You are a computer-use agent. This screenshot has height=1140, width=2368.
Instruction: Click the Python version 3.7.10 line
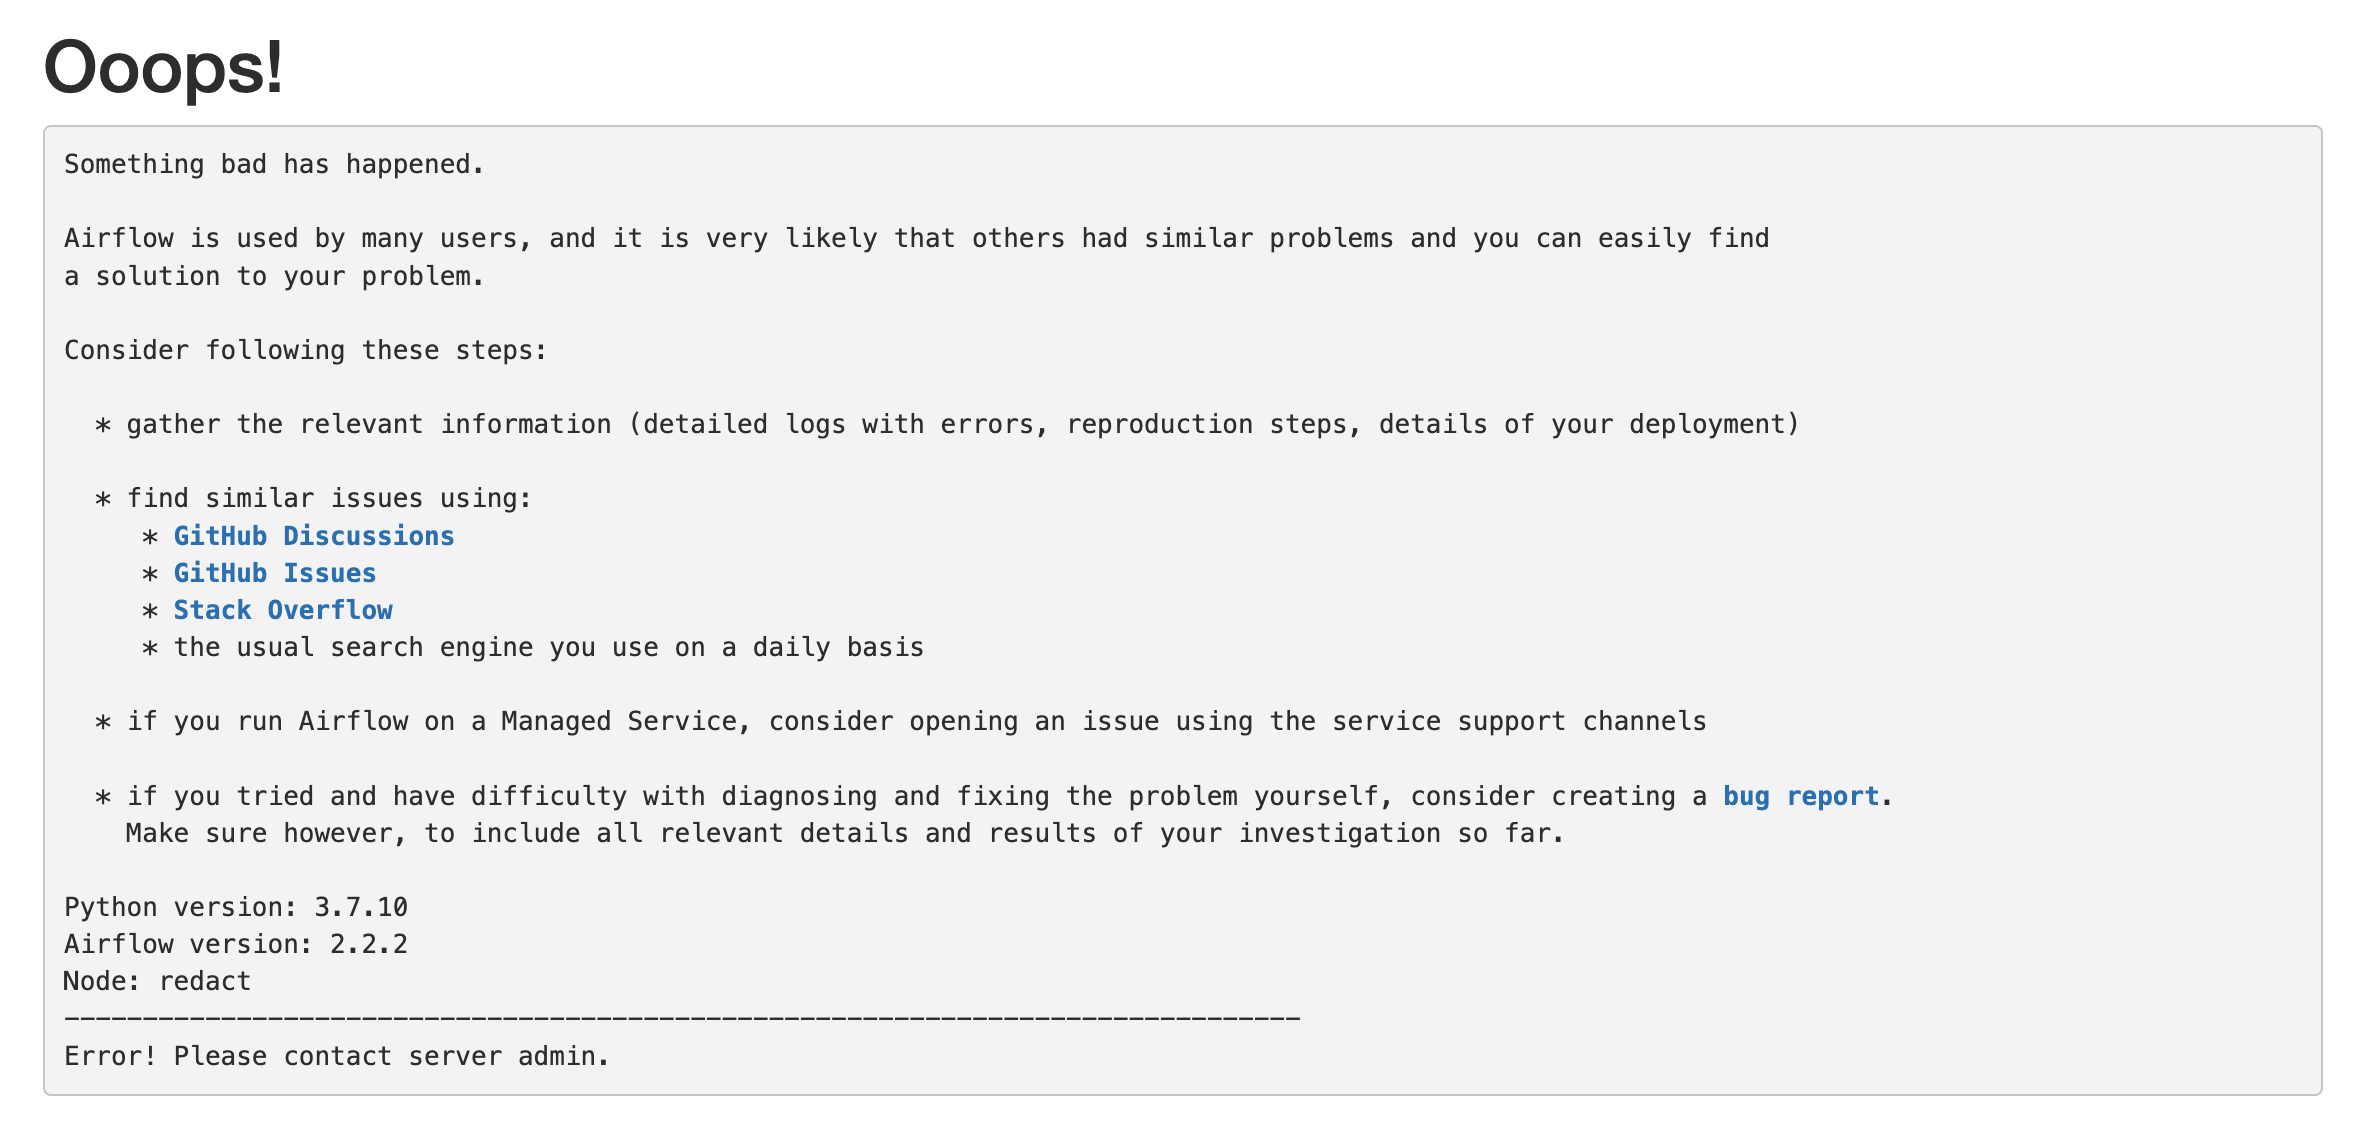click(x=236, y=907)
